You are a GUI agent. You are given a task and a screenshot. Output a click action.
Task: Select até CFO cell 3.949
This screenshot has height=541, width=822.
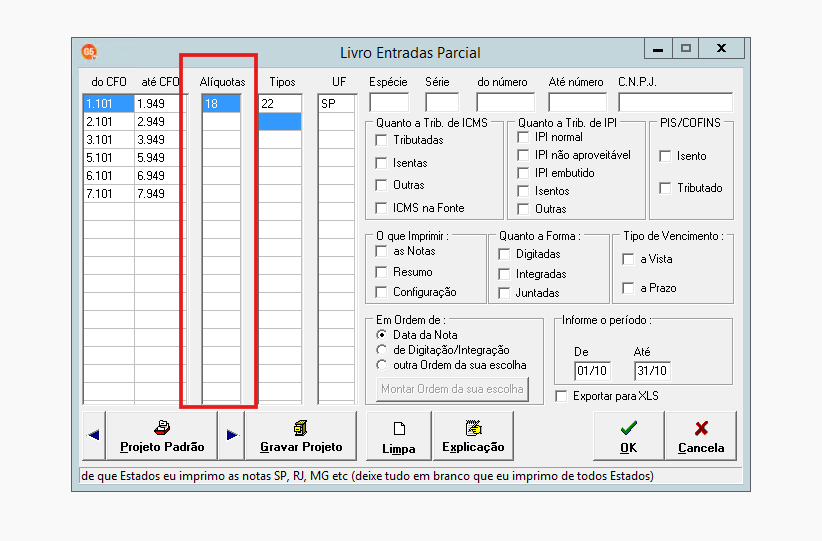pos(160,140)
